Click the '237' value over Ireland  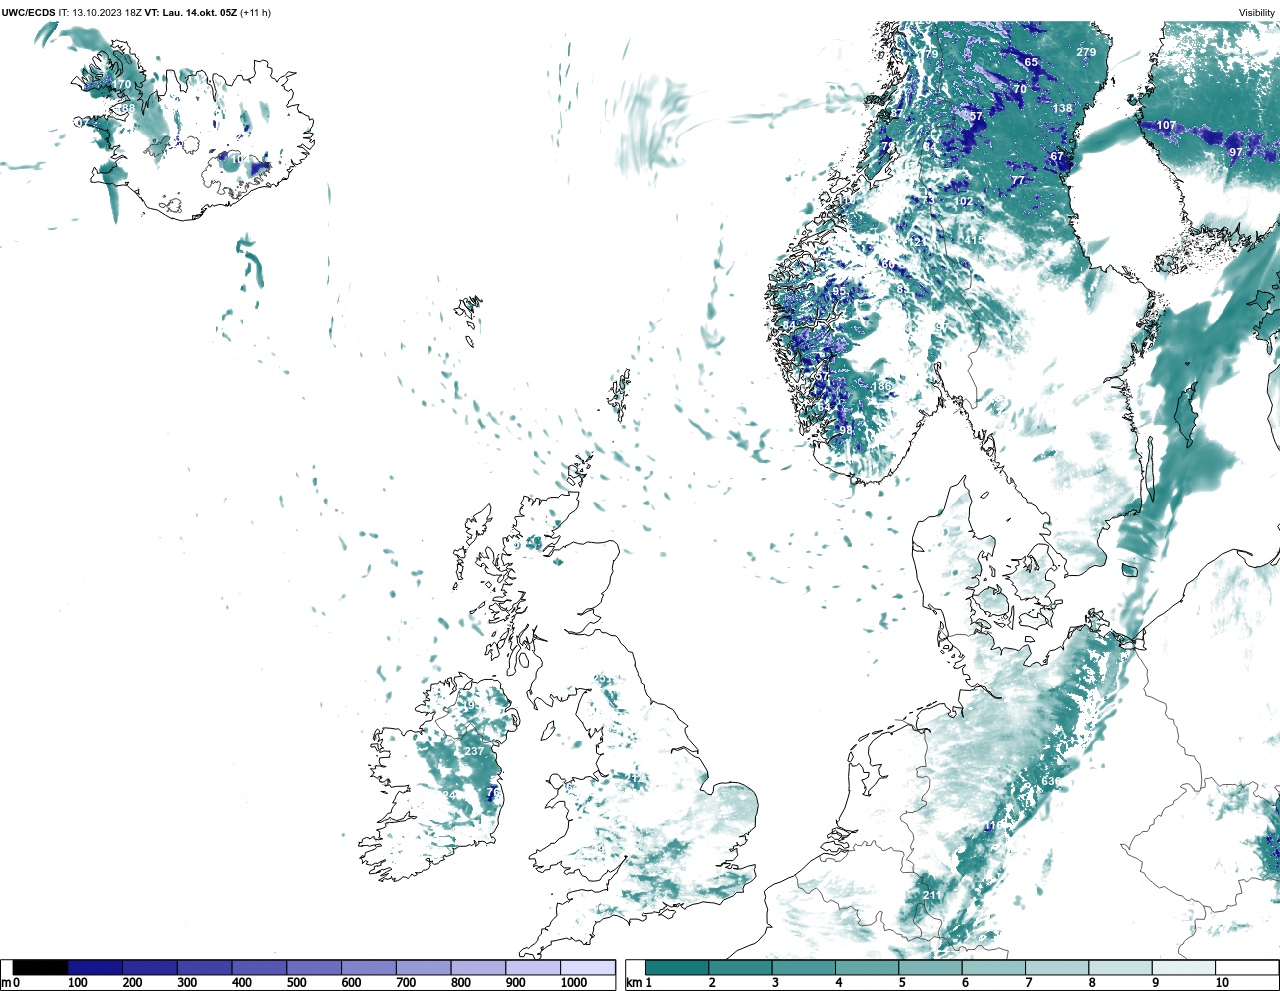point(474,751)
